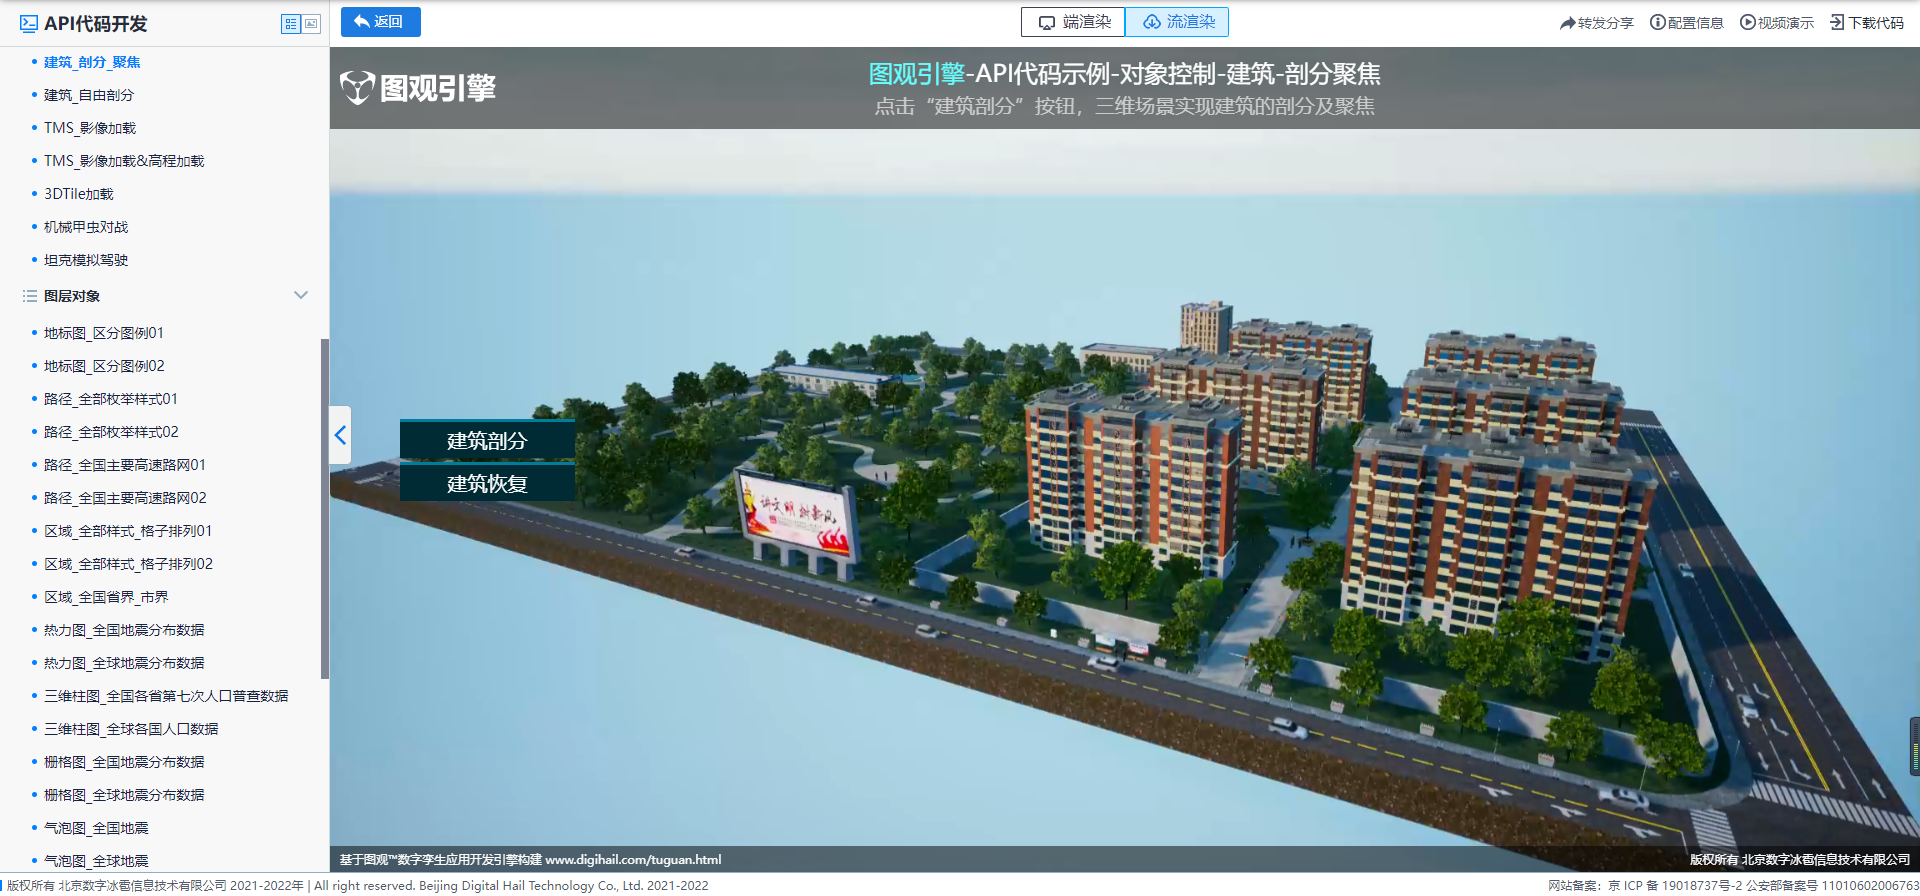Screen dimensions: 1920x896
Task: Play 视频演示 video demo icon
Action: pyautogui.click(x=1748, y=22)
